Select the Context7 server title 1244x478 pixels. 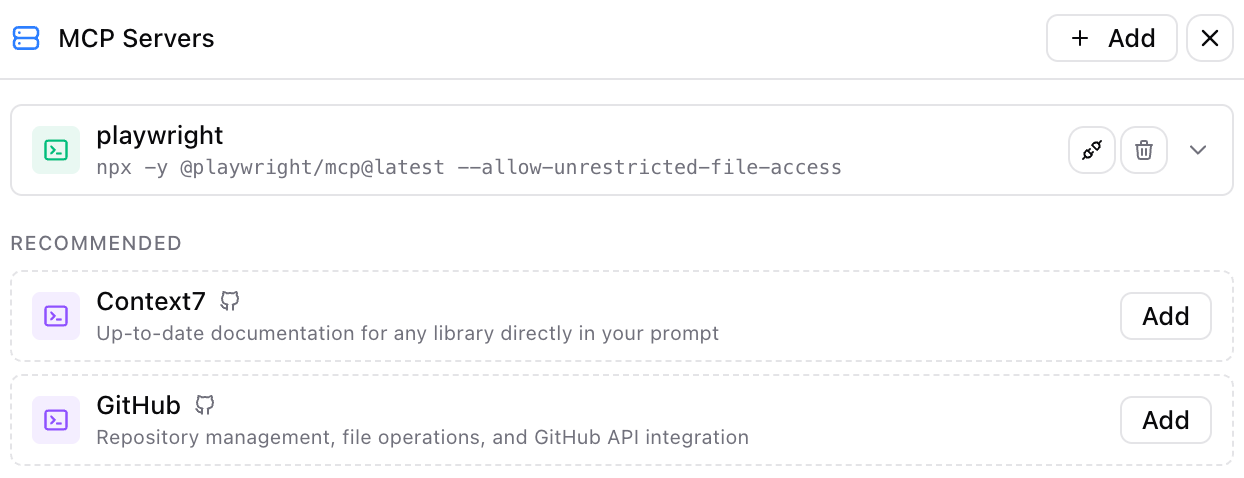(150, 301)
